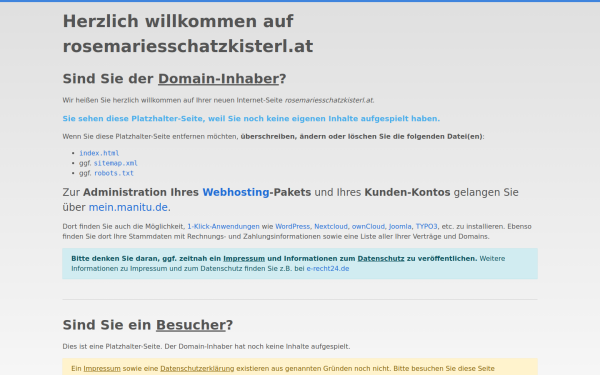The image size is (600, 375).
Task: Click the text 'Dies ist eine Platzhalter-Seite'
Action: (x=113, y=347)
